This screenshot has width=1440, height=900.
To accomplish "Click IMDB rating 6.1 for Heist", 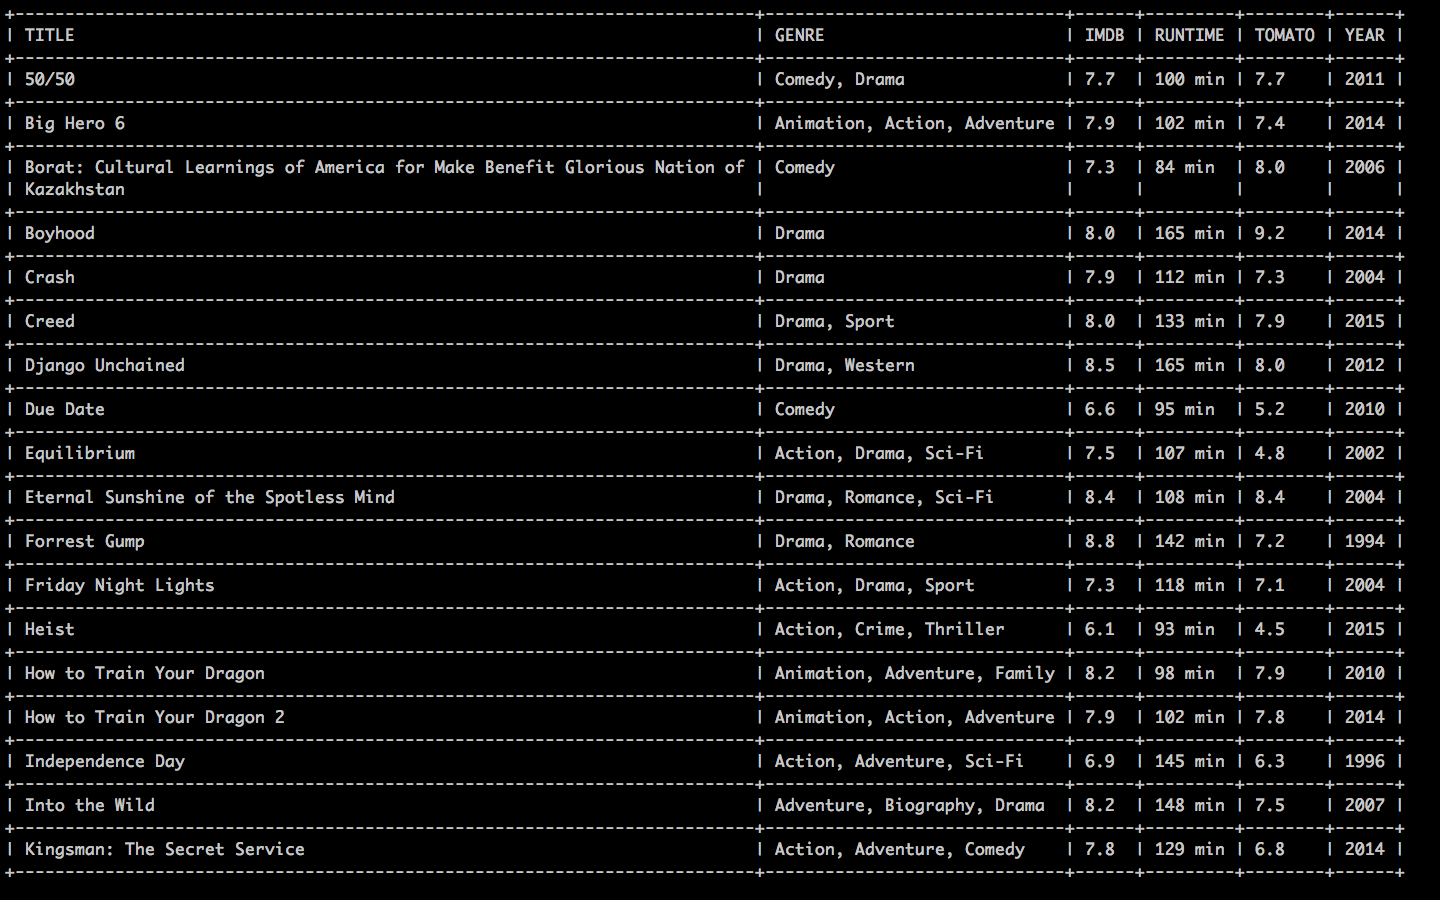I will tap(1100, 629).
